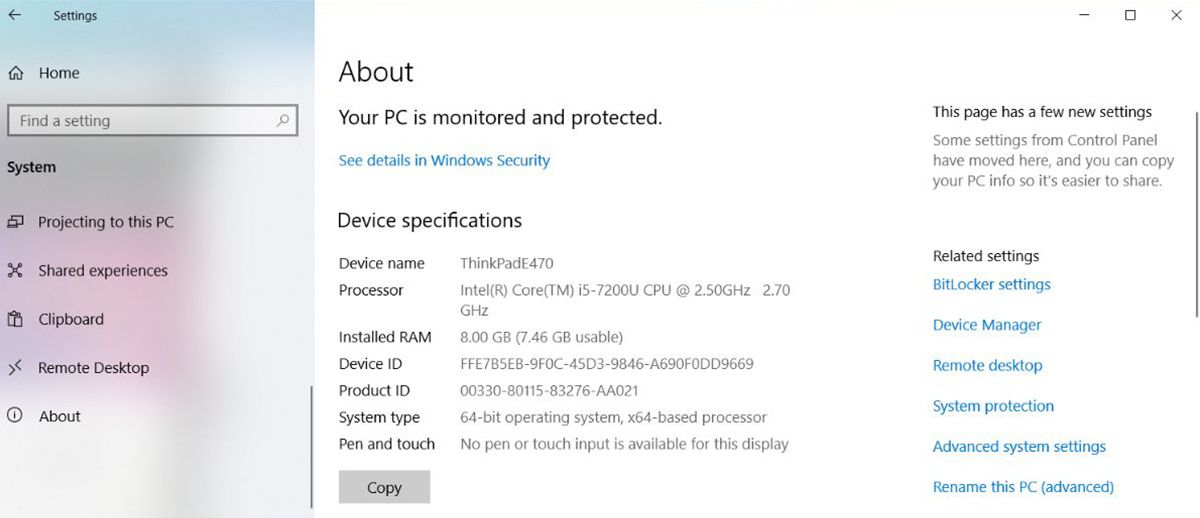Image resolution: width=1200 pixels, height=518 pixels.
Task: Click the back arrow icon
Action: 15,15
